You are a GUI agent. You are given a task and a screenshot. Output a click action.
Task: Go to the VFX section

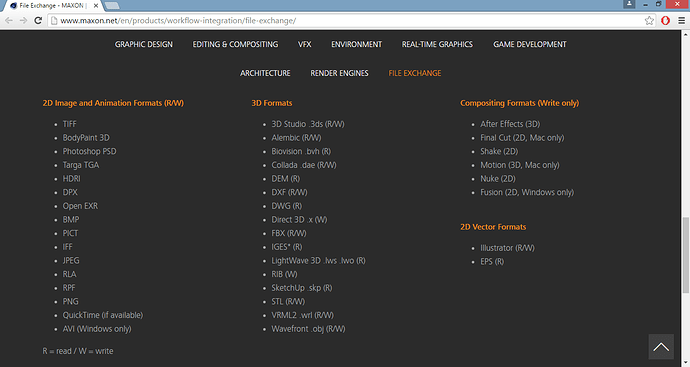pos(305,44)
